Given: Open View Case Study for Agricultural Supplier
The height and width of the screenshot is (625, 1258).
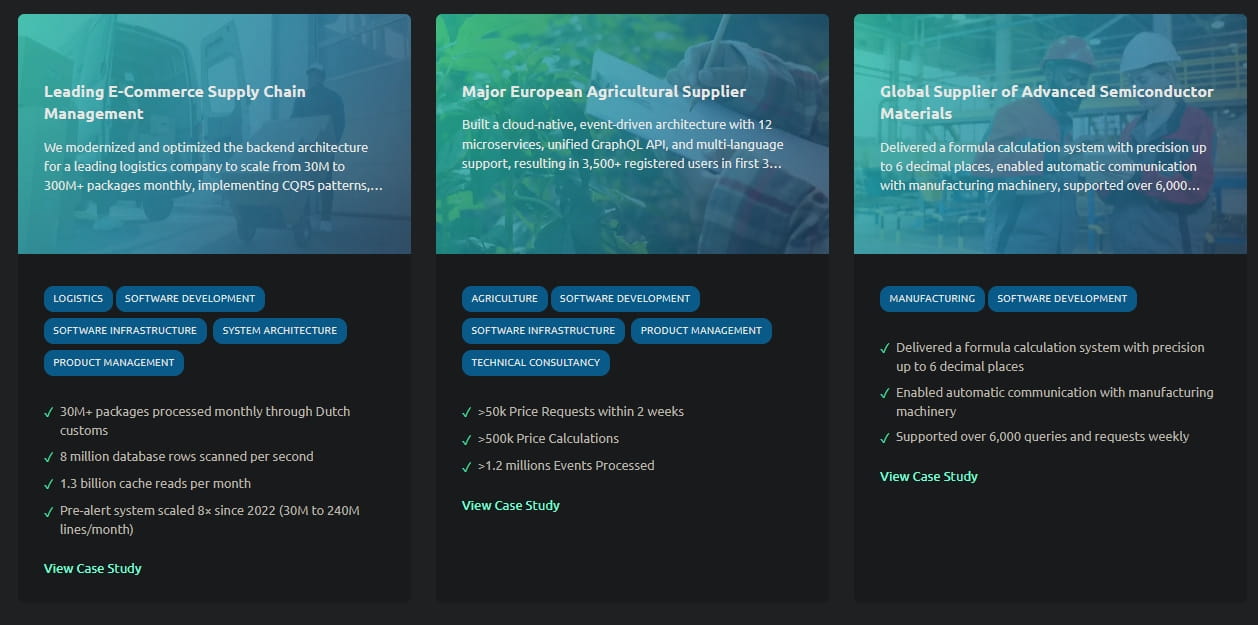Looking at the screenshot, I should pos(511,506).
